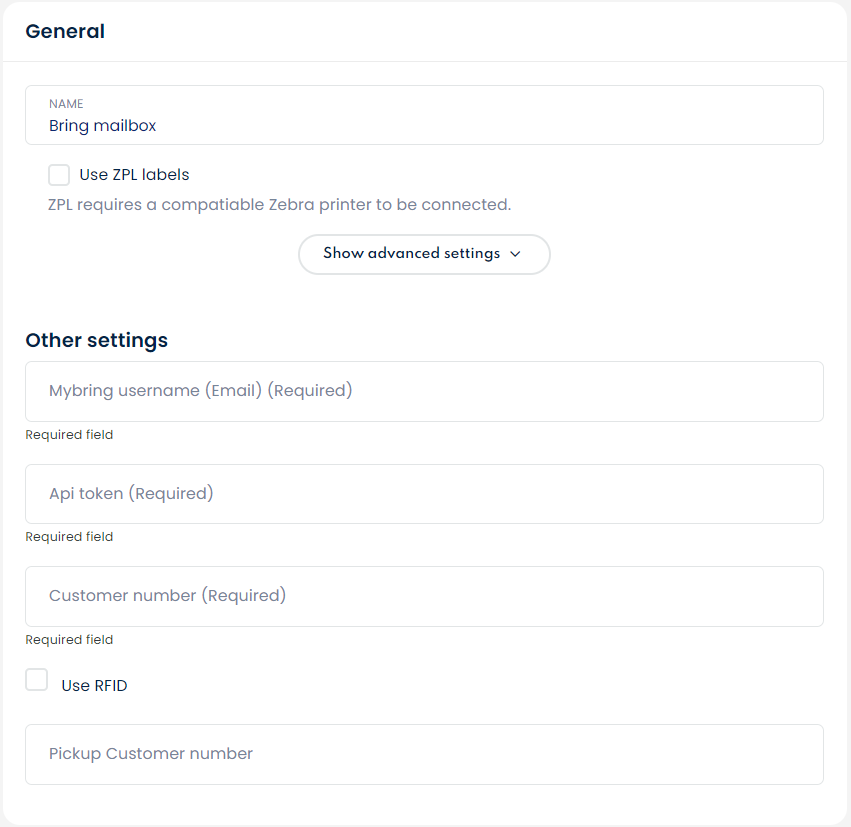The height and width of the screenshot is (827, 851).
Task: Click "Required field" message under Customer number
Action: click(69, 640)
